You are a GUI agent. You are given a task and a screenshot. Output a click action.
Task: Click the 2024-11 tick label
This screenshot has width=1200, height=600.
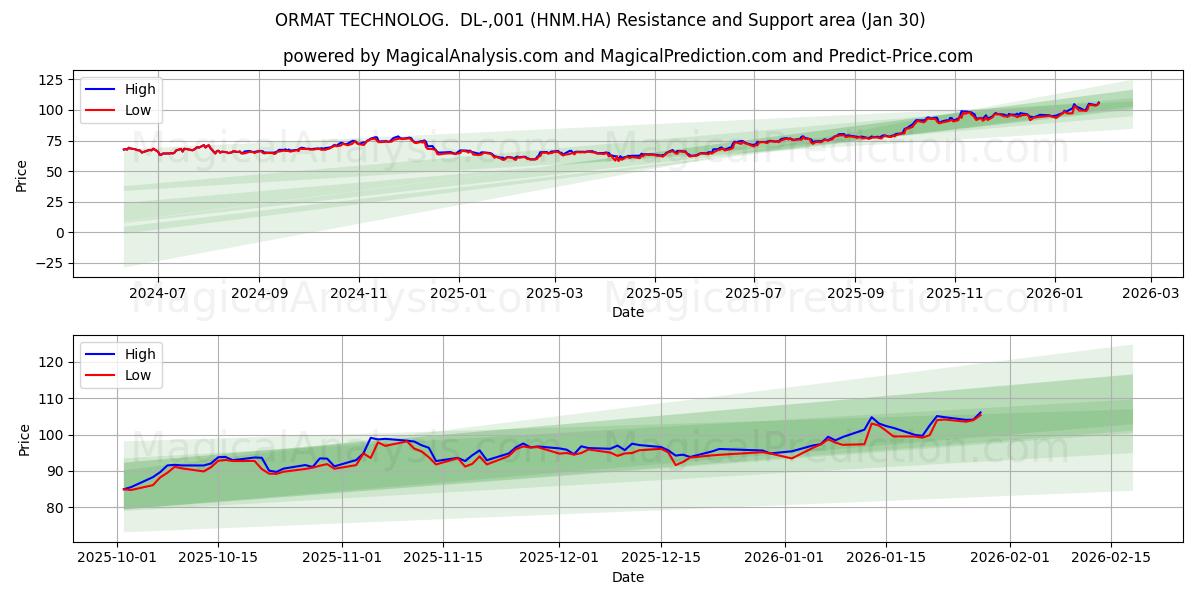[x=359, y=293]
